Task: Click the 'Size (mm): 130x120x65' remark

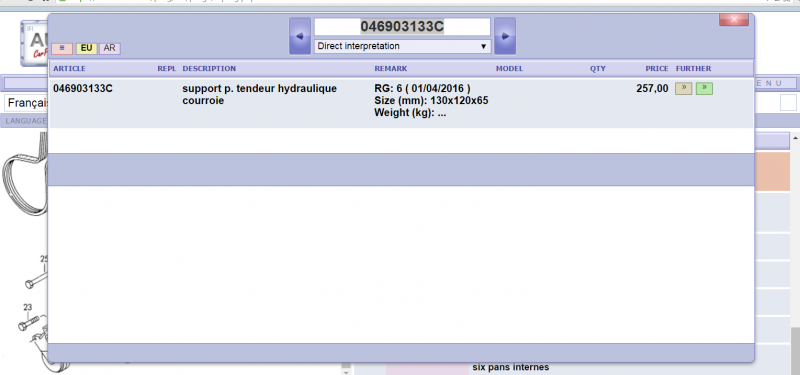Action: 431,101
